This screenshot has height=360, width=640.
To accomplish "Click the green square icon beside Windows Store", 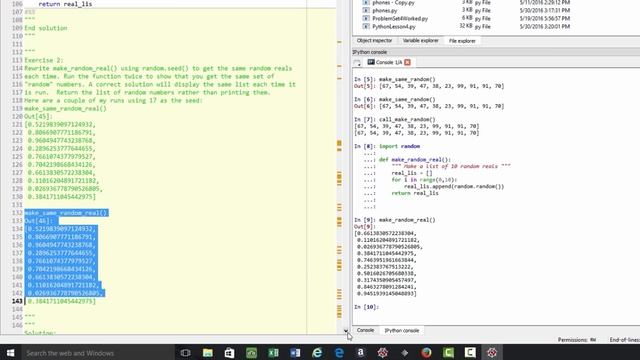I will [x=251, y=353].
